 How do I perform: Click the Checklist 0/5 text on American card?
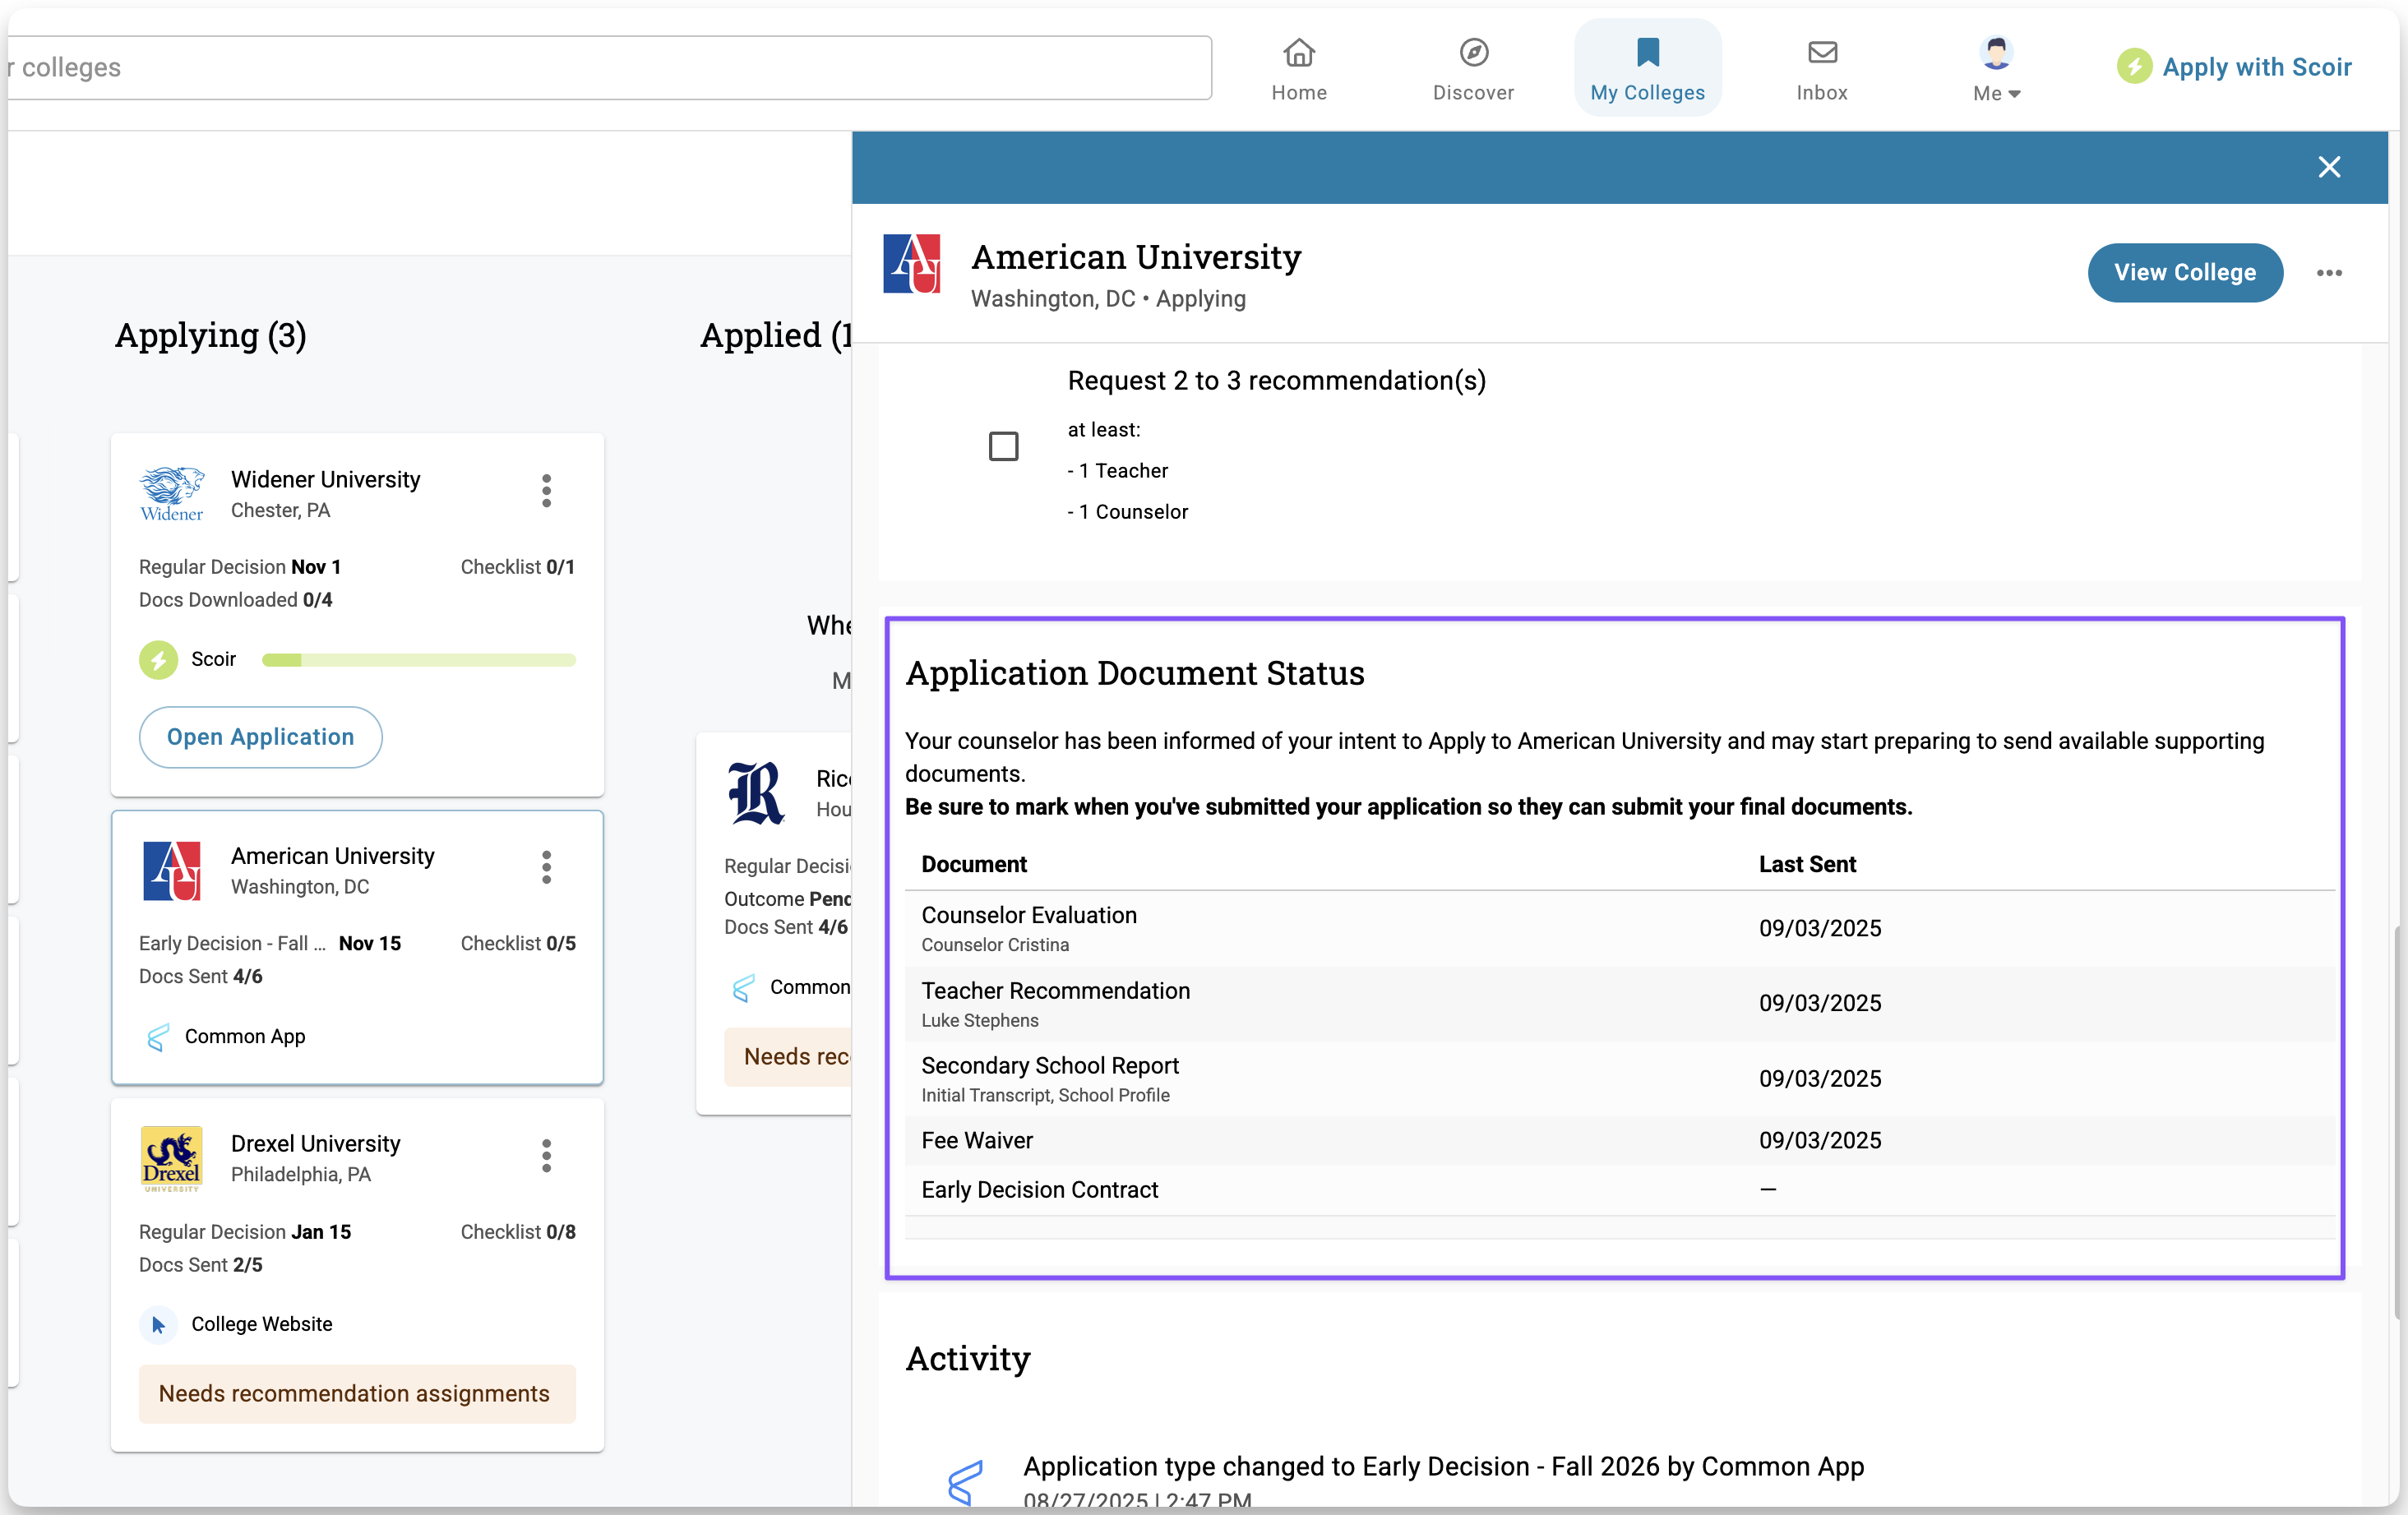(x=518, y=943)
